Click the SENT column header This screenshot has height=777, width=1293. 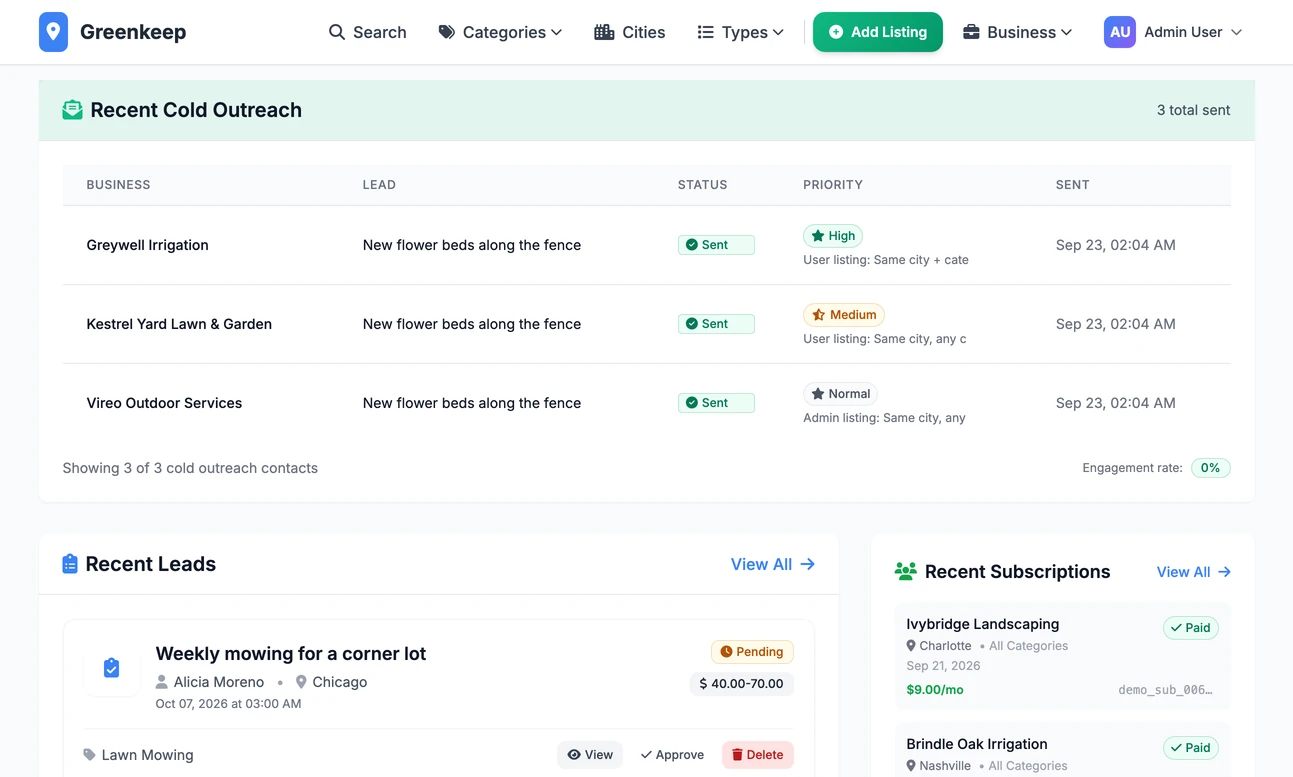[1073, 185]
